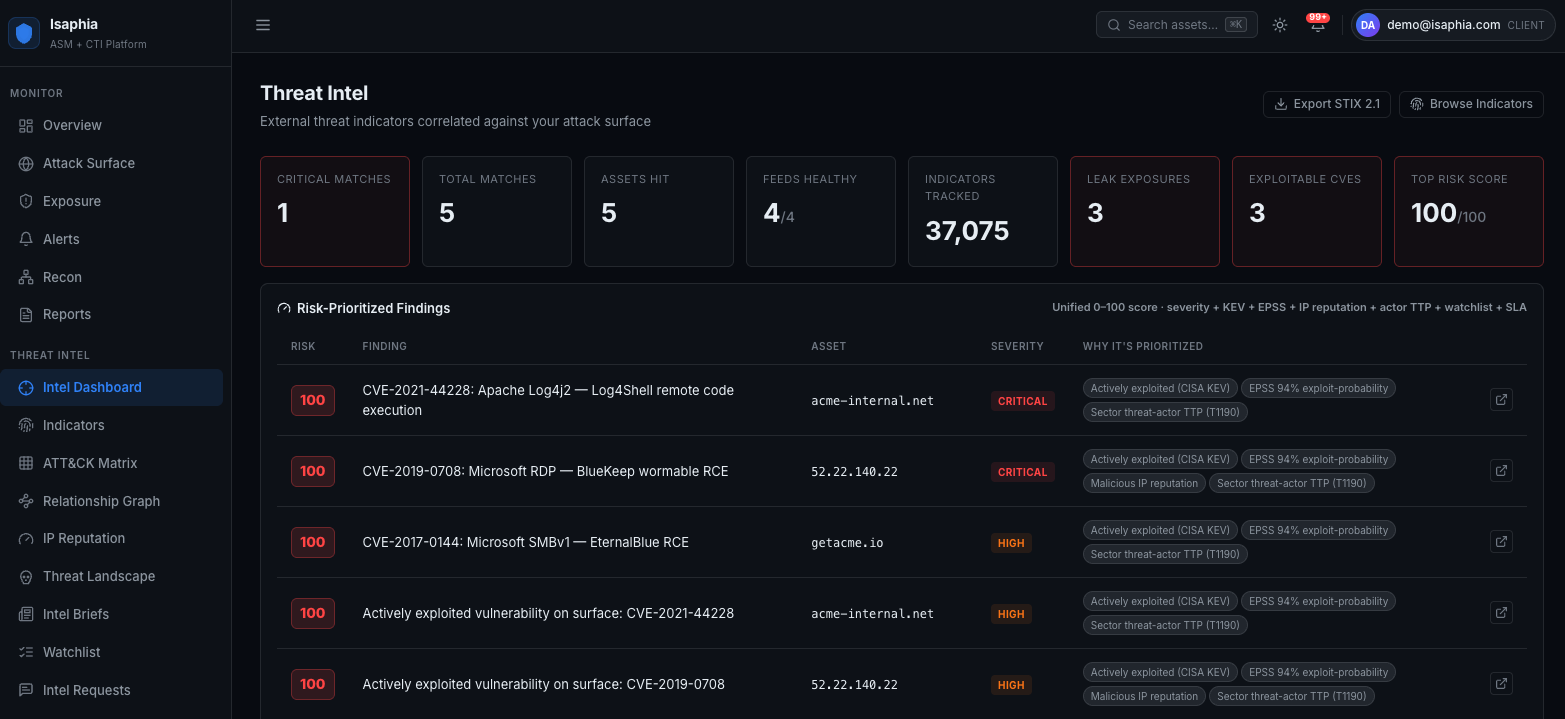Click acme-internal.net asset in Log4Shell row
Image resolution: width=1565 pixels, height=719 pixels.
872,401
